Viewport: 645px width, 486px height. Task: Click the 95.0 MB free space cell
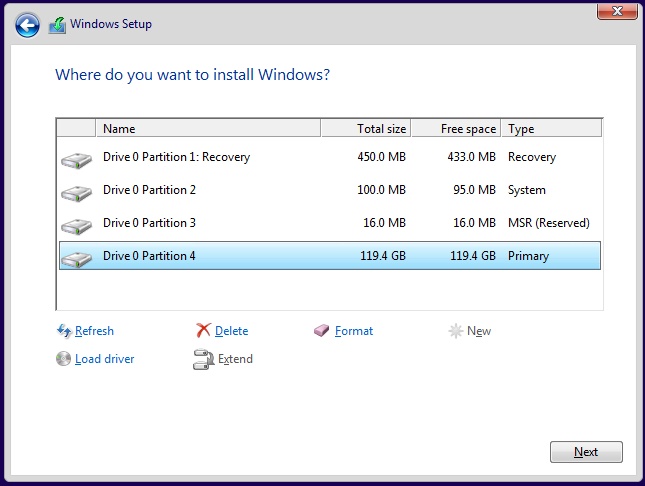tap(474, 190)
